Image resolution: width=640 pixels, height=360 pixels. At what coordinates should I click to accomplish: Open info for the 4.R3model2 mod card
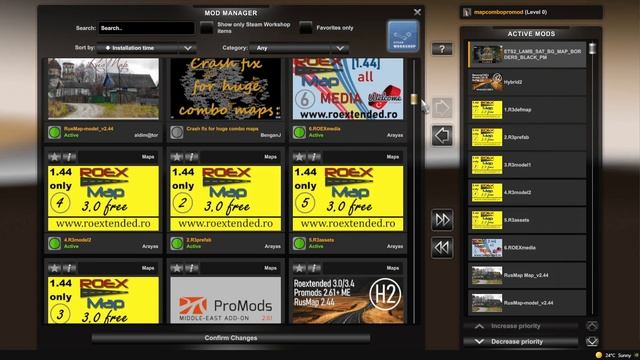pos(69,157)
